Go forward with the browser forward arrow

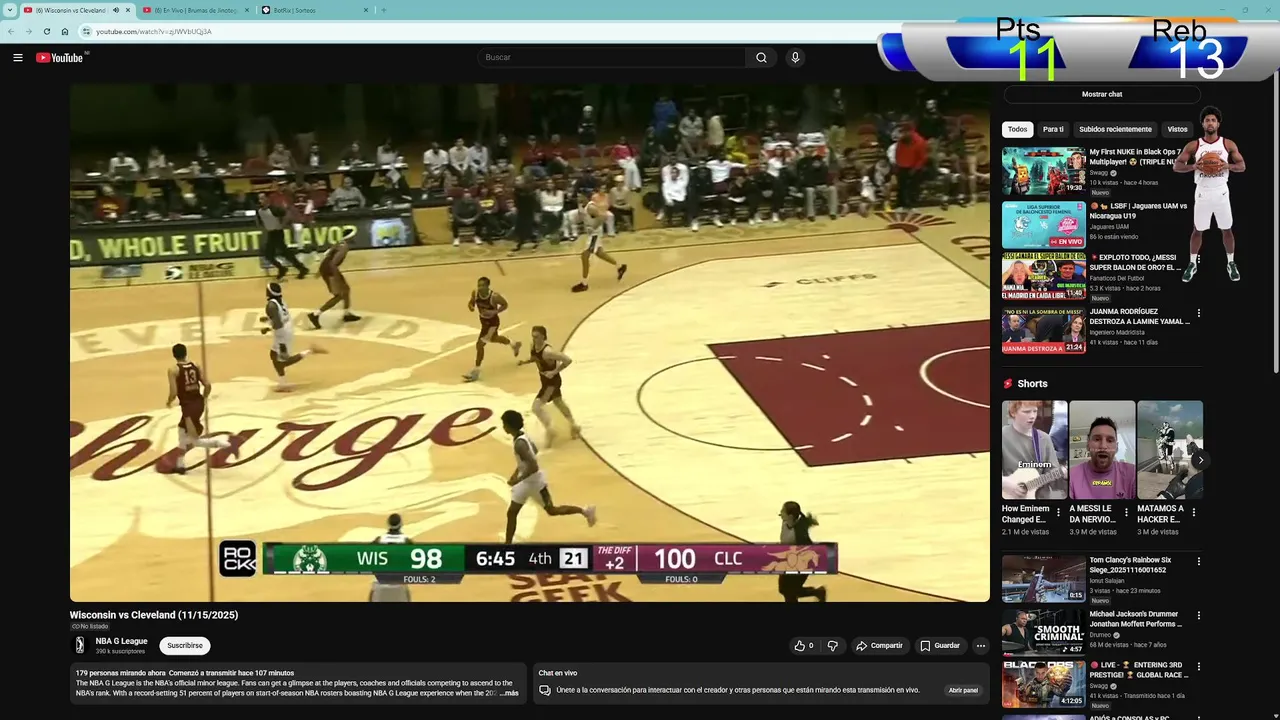(28, 31)
